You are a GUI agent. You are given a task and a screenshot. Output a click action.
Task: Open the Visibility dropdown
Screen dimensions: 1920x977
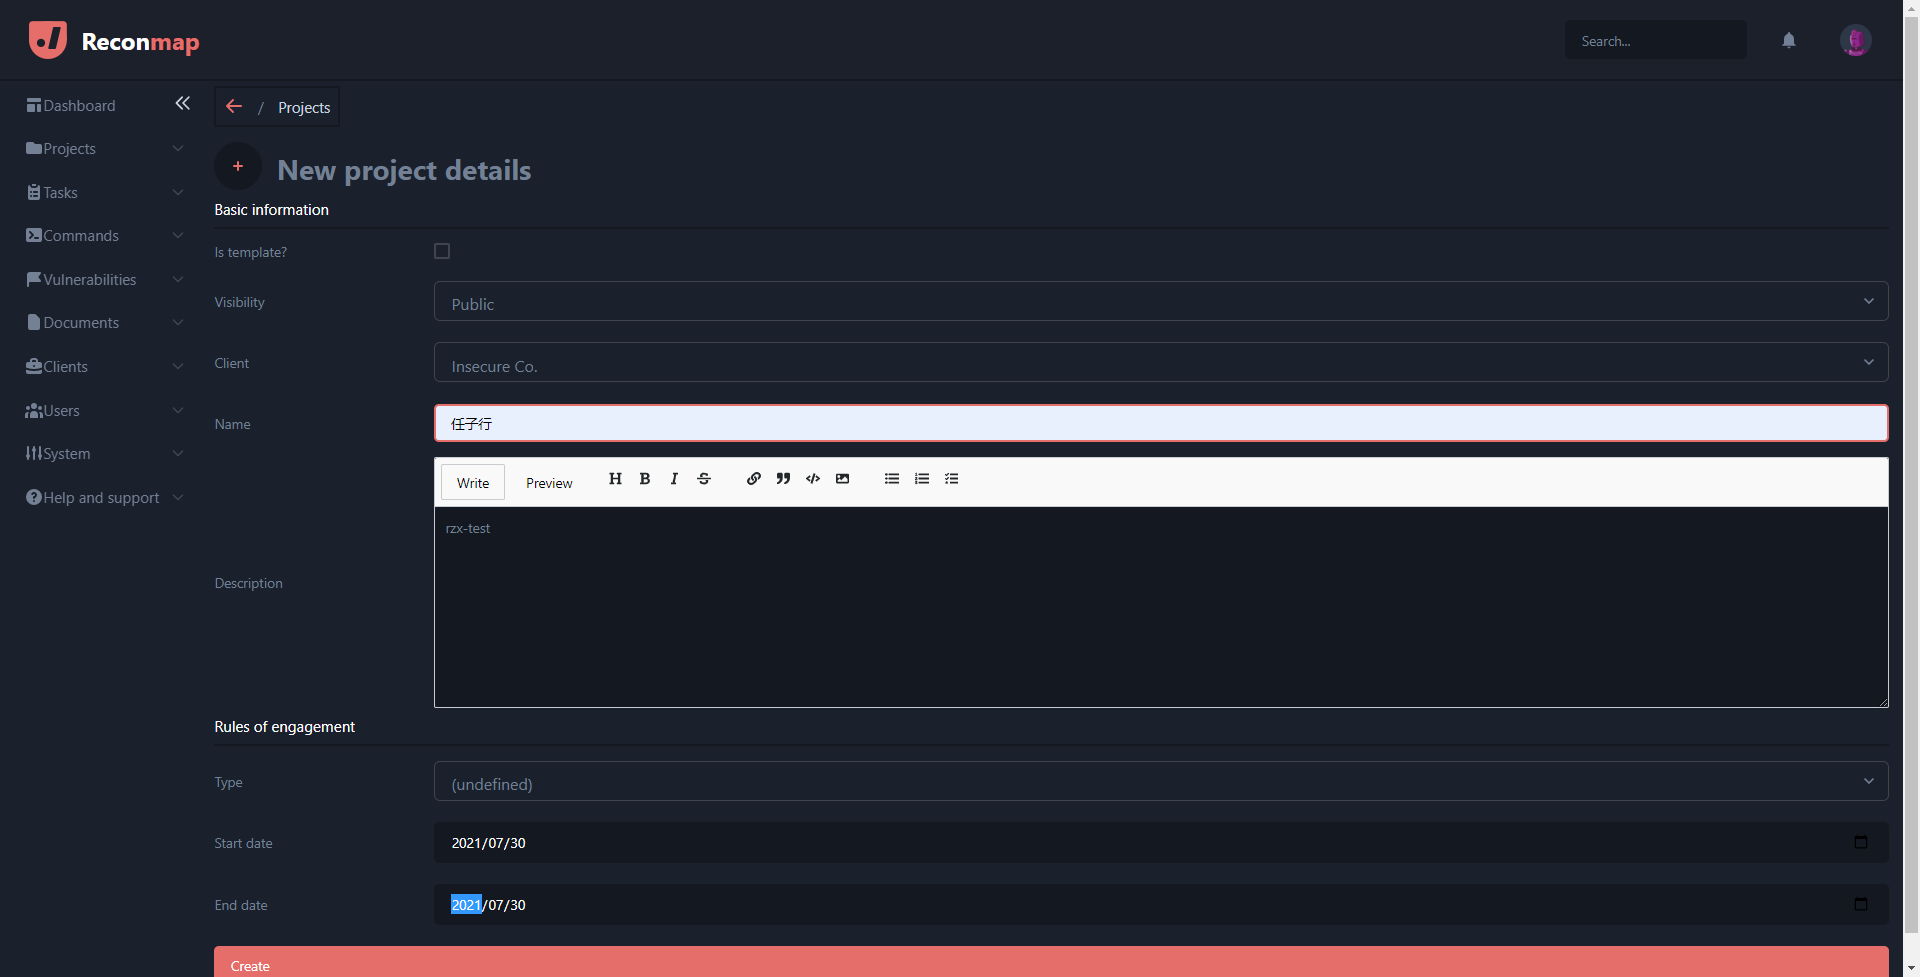pos(1160,302)
